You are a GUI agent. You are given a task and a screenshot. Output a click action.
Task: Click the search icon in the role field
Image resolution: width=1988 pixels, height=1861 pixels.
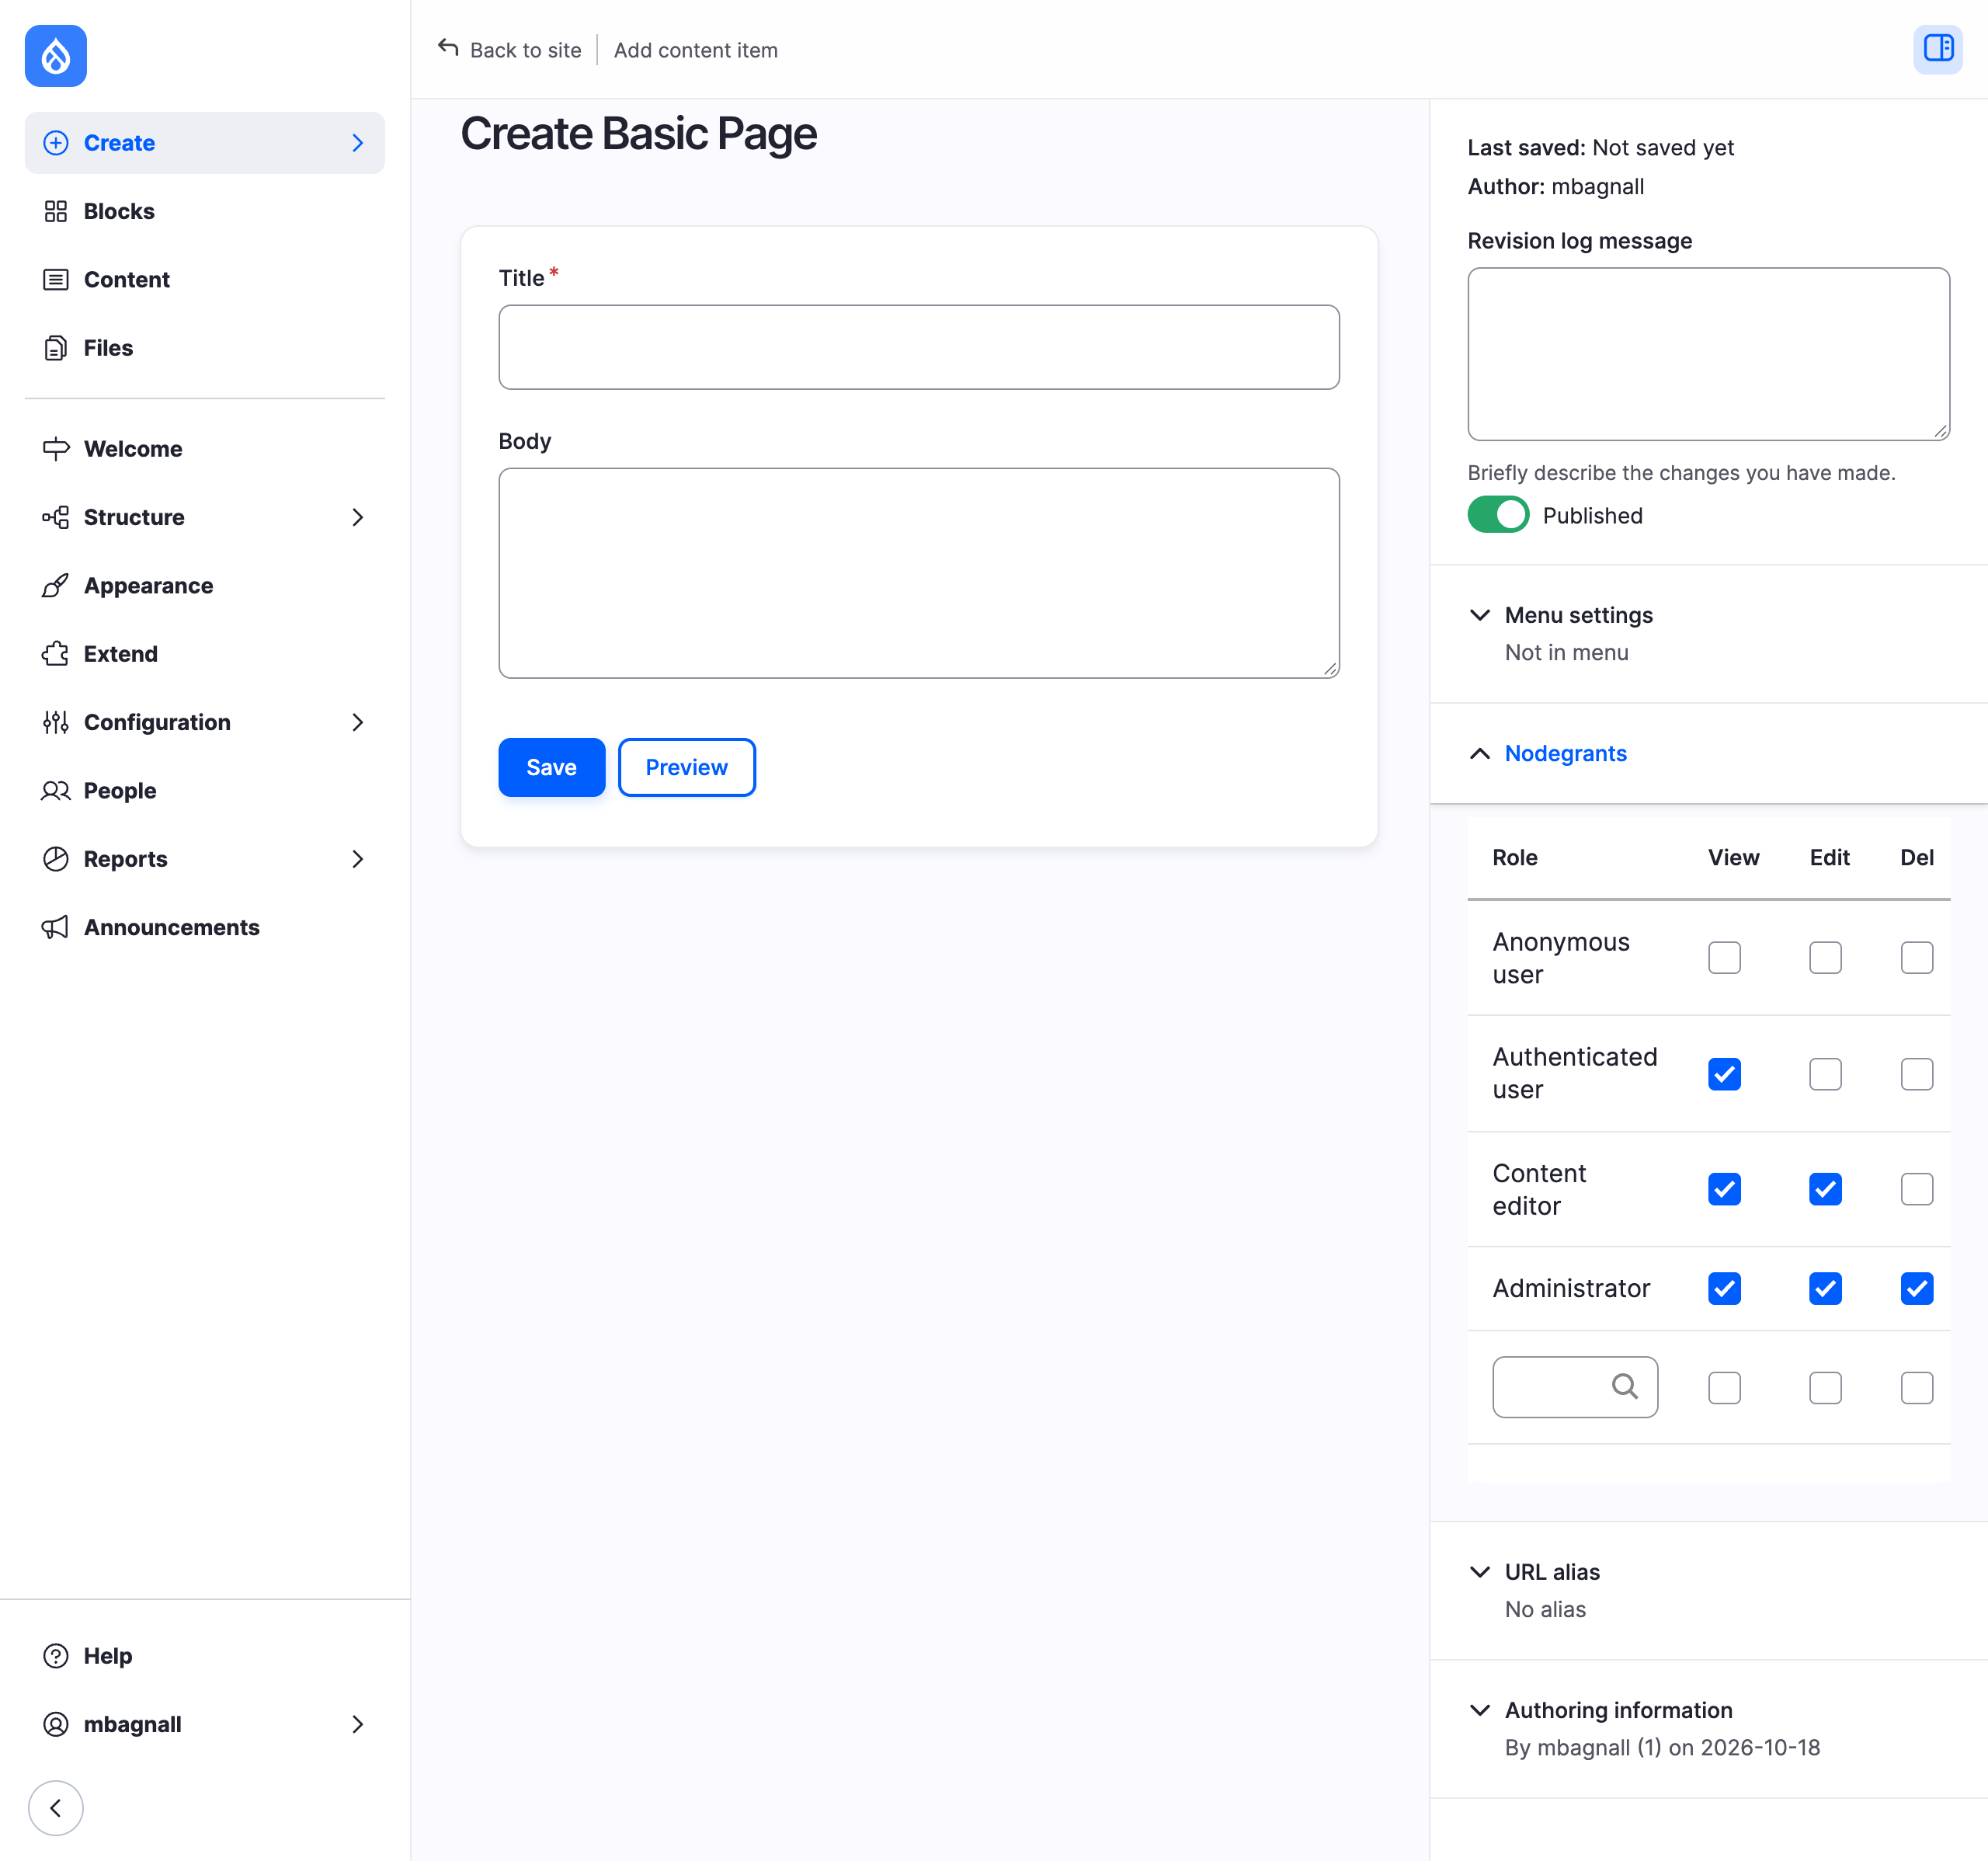click(x=1625, y=1386)
